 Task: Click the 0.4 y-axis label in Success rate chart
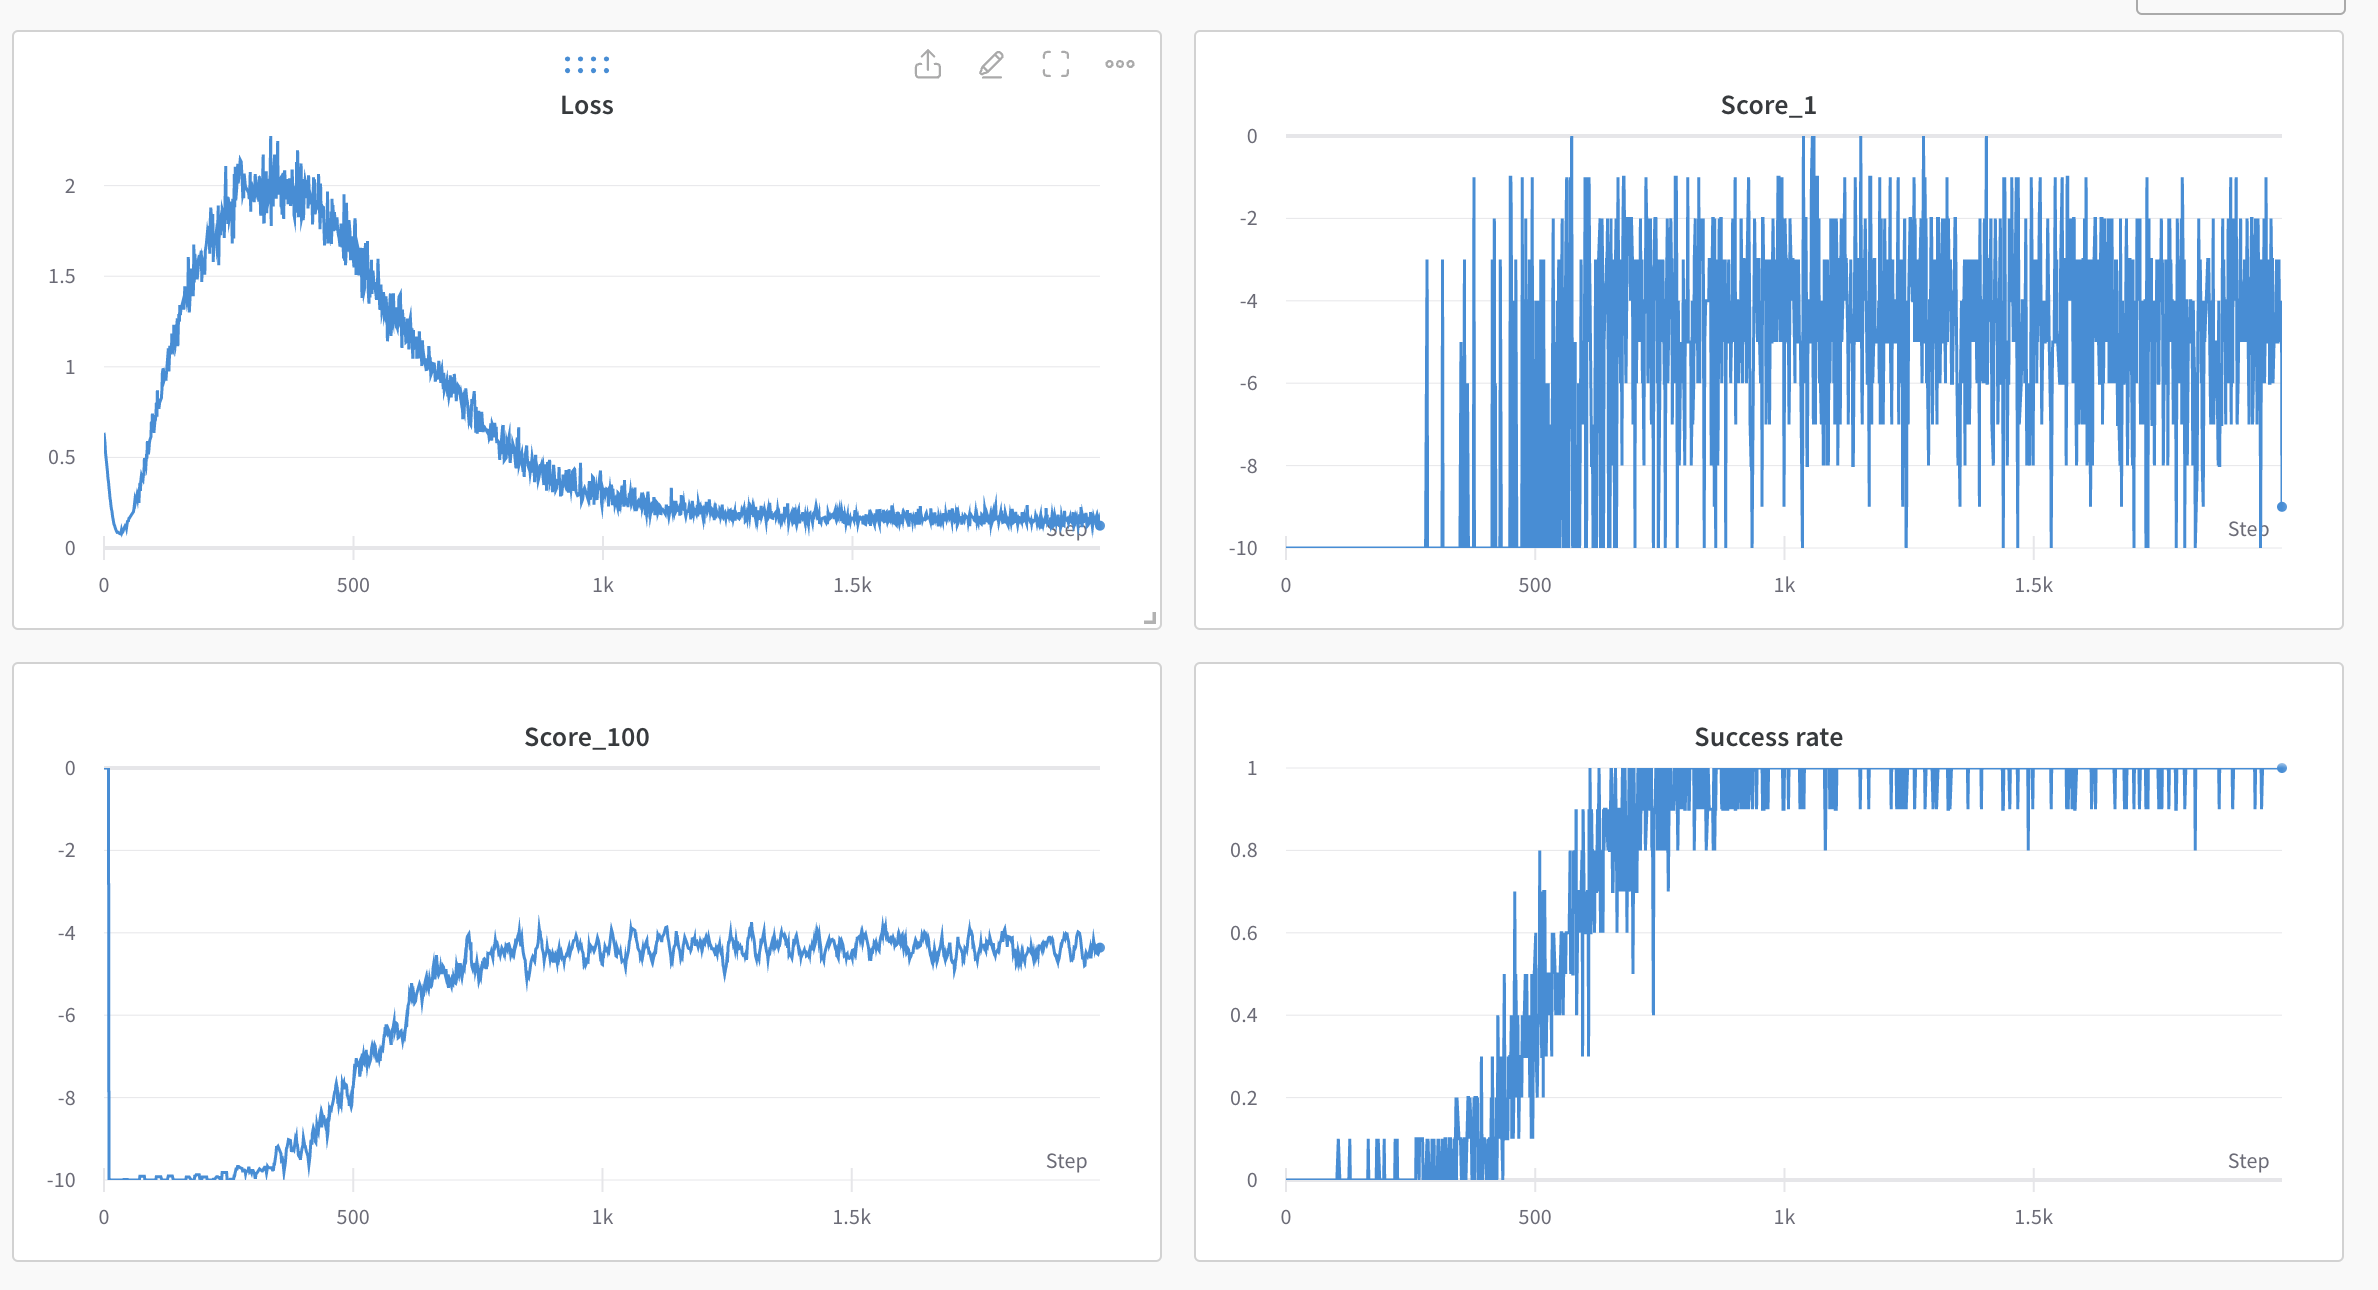1244,1015
